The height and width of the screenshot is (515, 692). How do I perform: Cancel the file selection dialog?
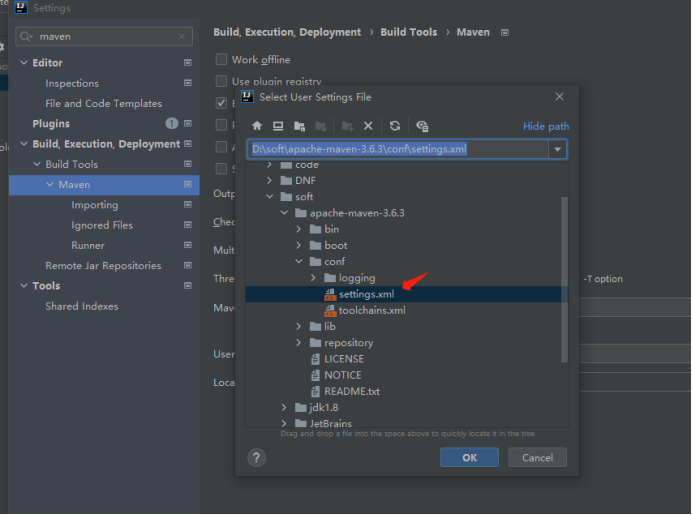click(538, 458)
